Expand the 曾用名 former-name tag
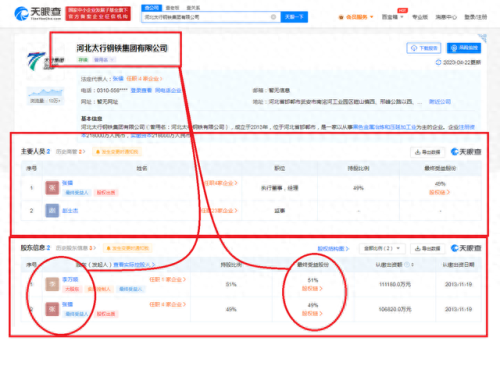Screen dimensions: 500x366 tap(104, 60)
